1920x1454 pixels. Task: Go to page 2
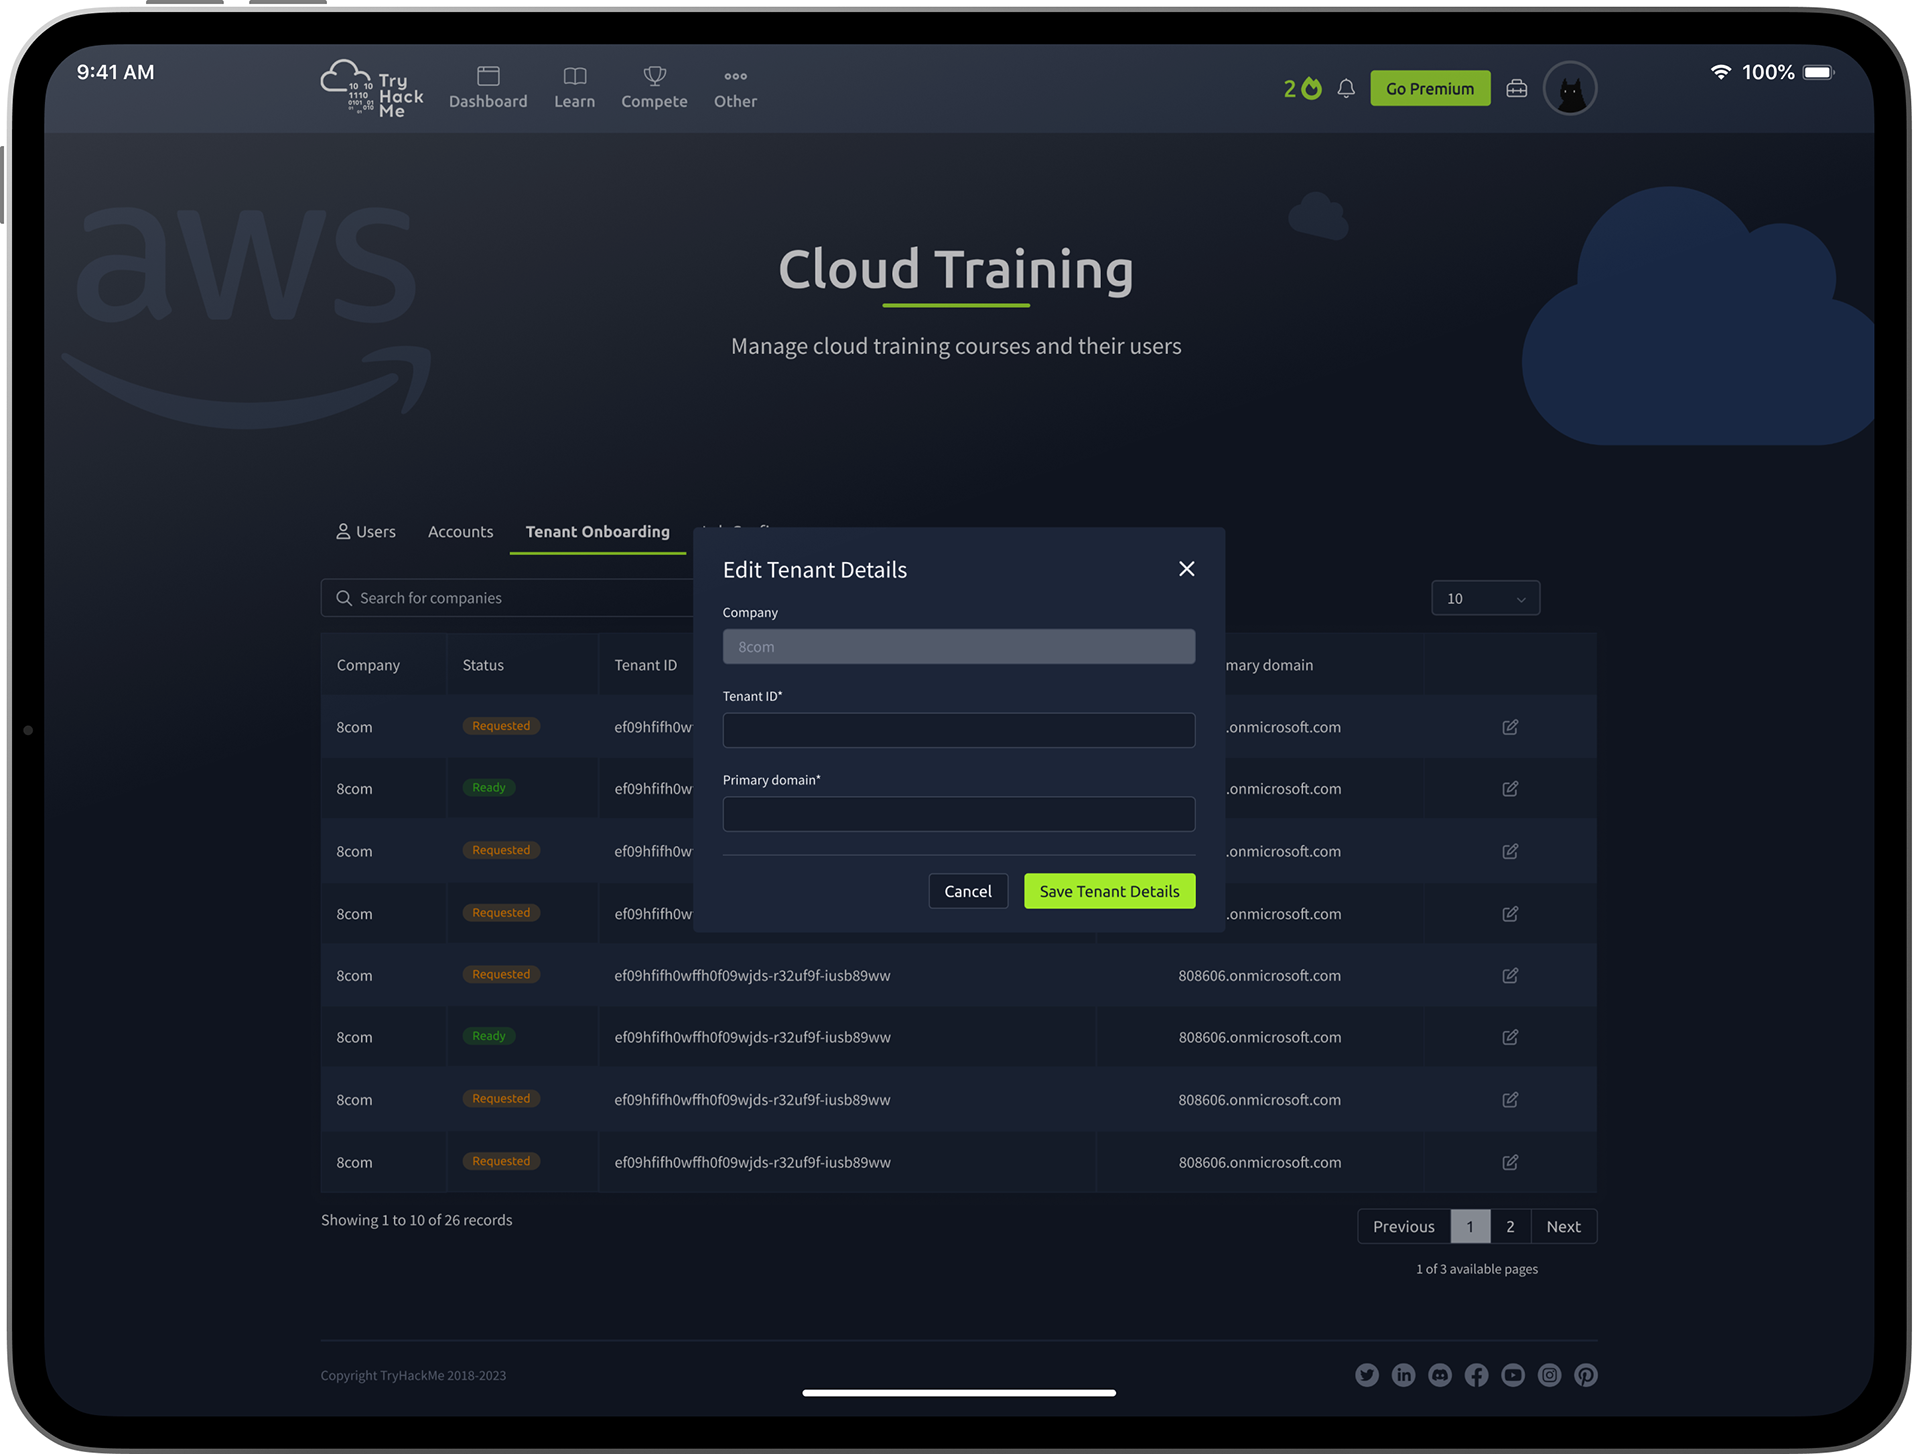pos(1510,1227)
